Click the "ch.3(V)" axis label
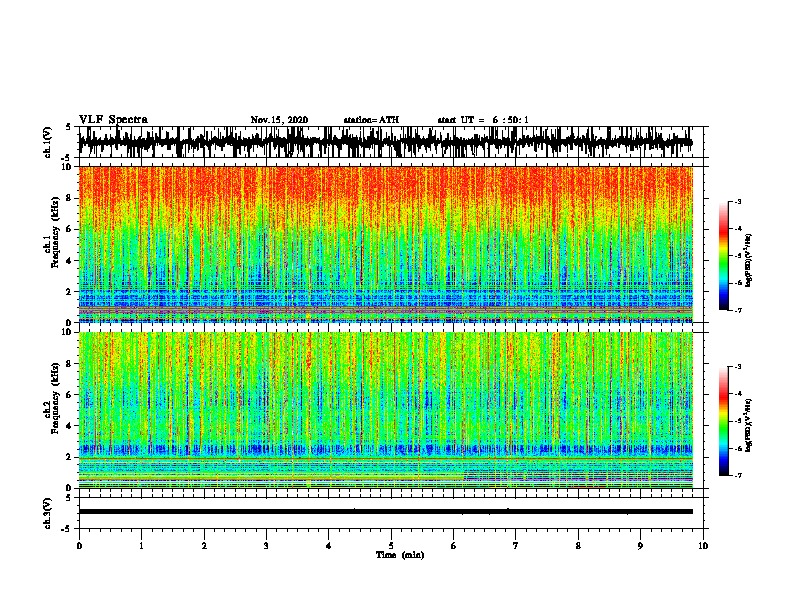This screenshot has width=792, height=612. 47,513
